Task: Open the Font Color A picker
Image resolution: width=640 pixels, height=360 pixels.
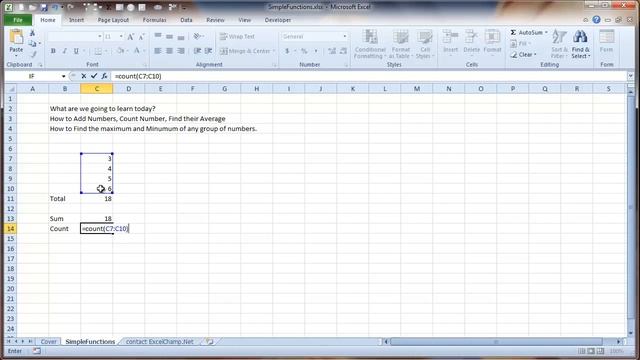Action: point(137,51)
